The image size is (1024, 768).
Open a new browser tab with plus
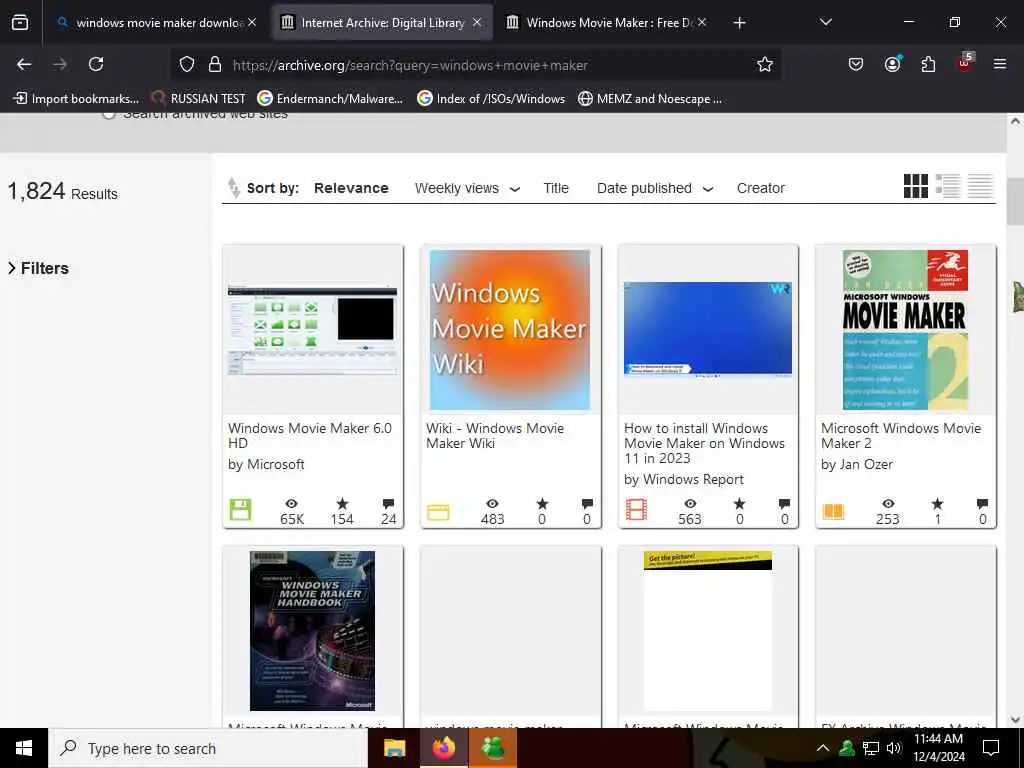[x=739, y=23]
